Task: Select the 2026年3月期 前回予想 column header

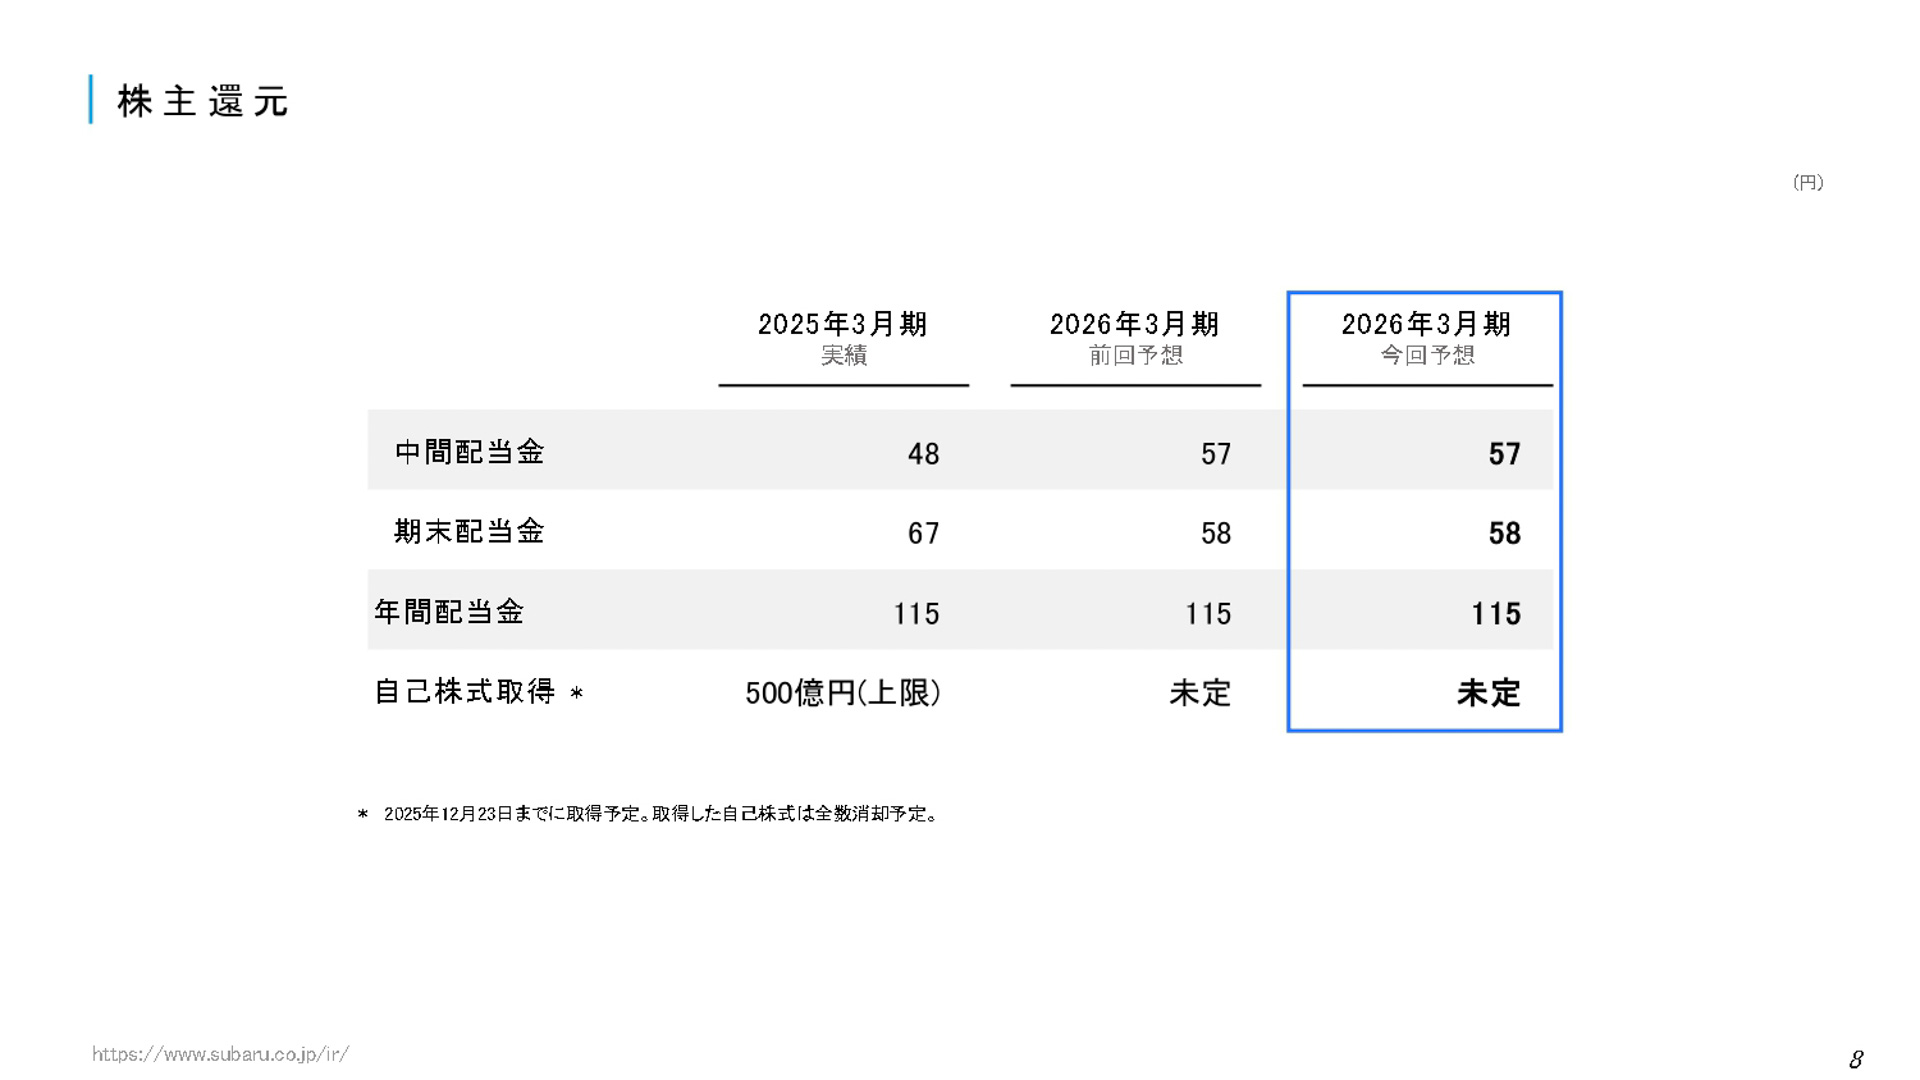Action: click(1135, 338)
